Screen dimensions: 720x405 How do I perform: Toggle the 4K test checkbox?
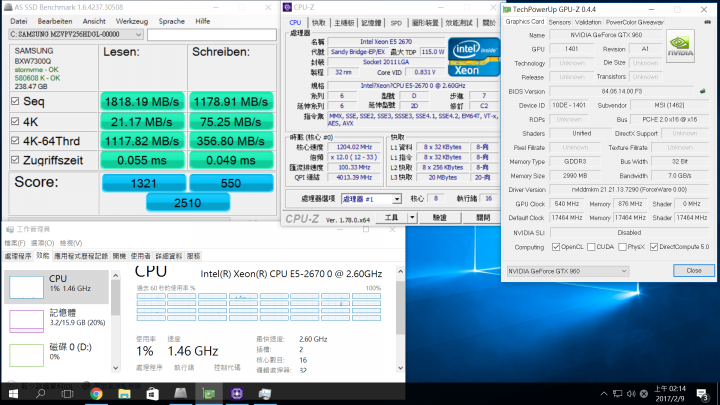pyautogui.click(x=15, y=121)
